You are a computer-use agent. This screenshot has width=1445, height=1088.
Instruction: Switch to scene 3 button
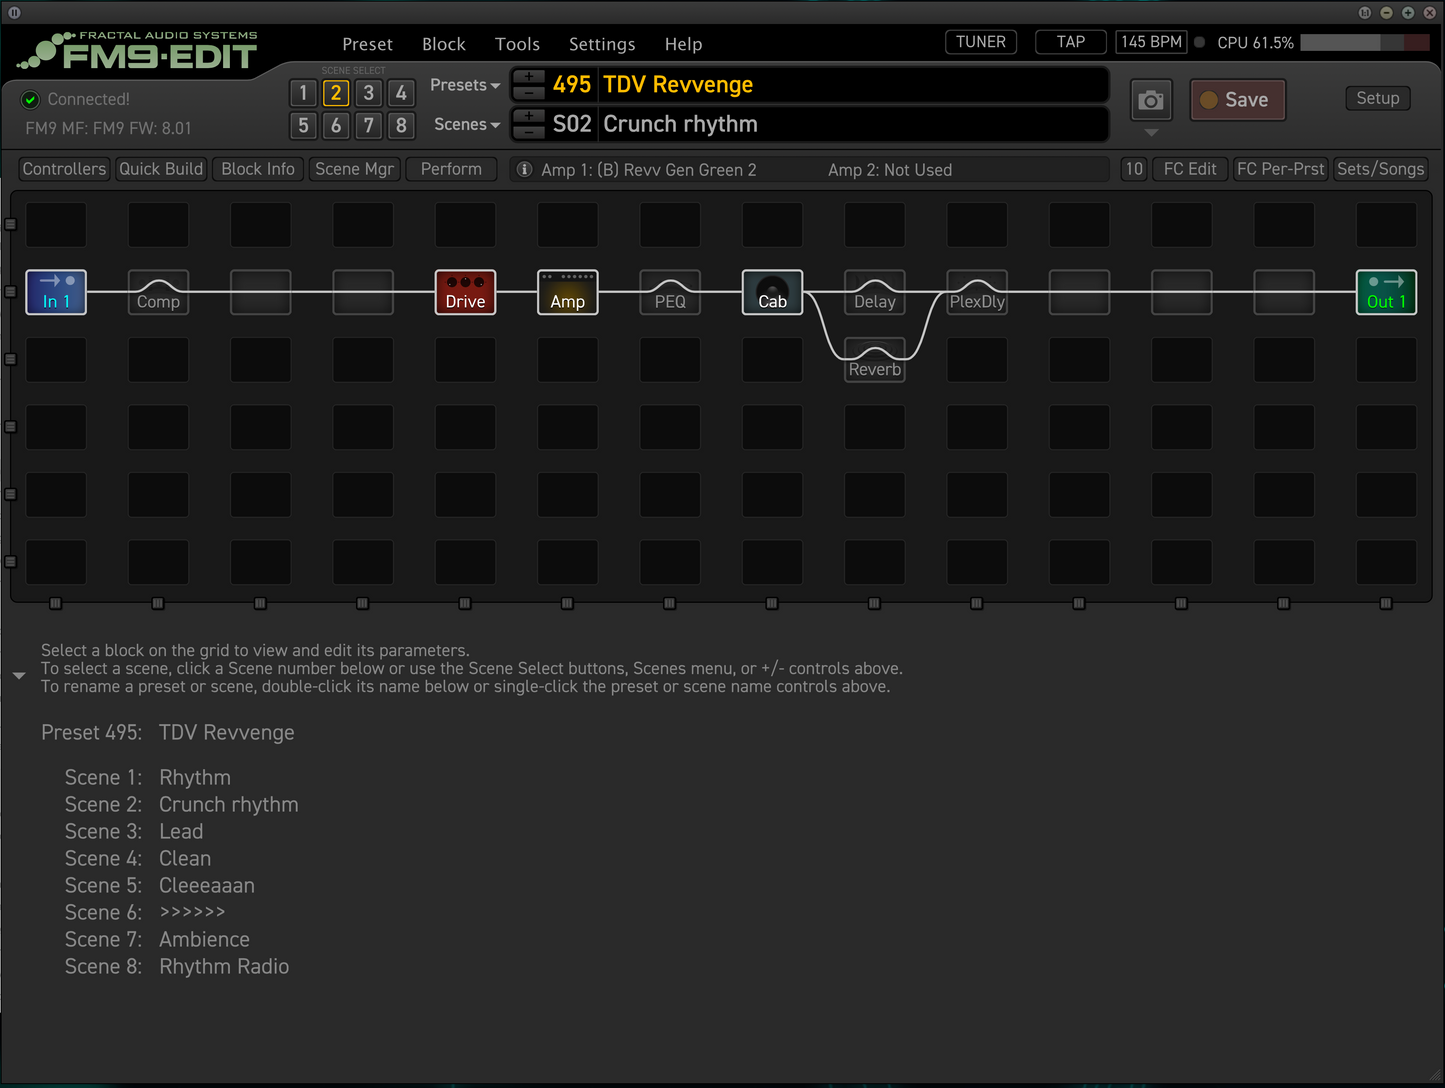(369, 93)
